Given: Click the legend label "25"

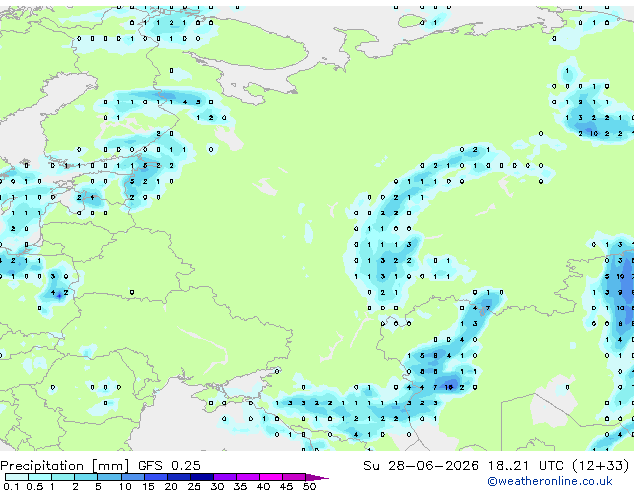Looking at the screenshot, I should 194,486.
